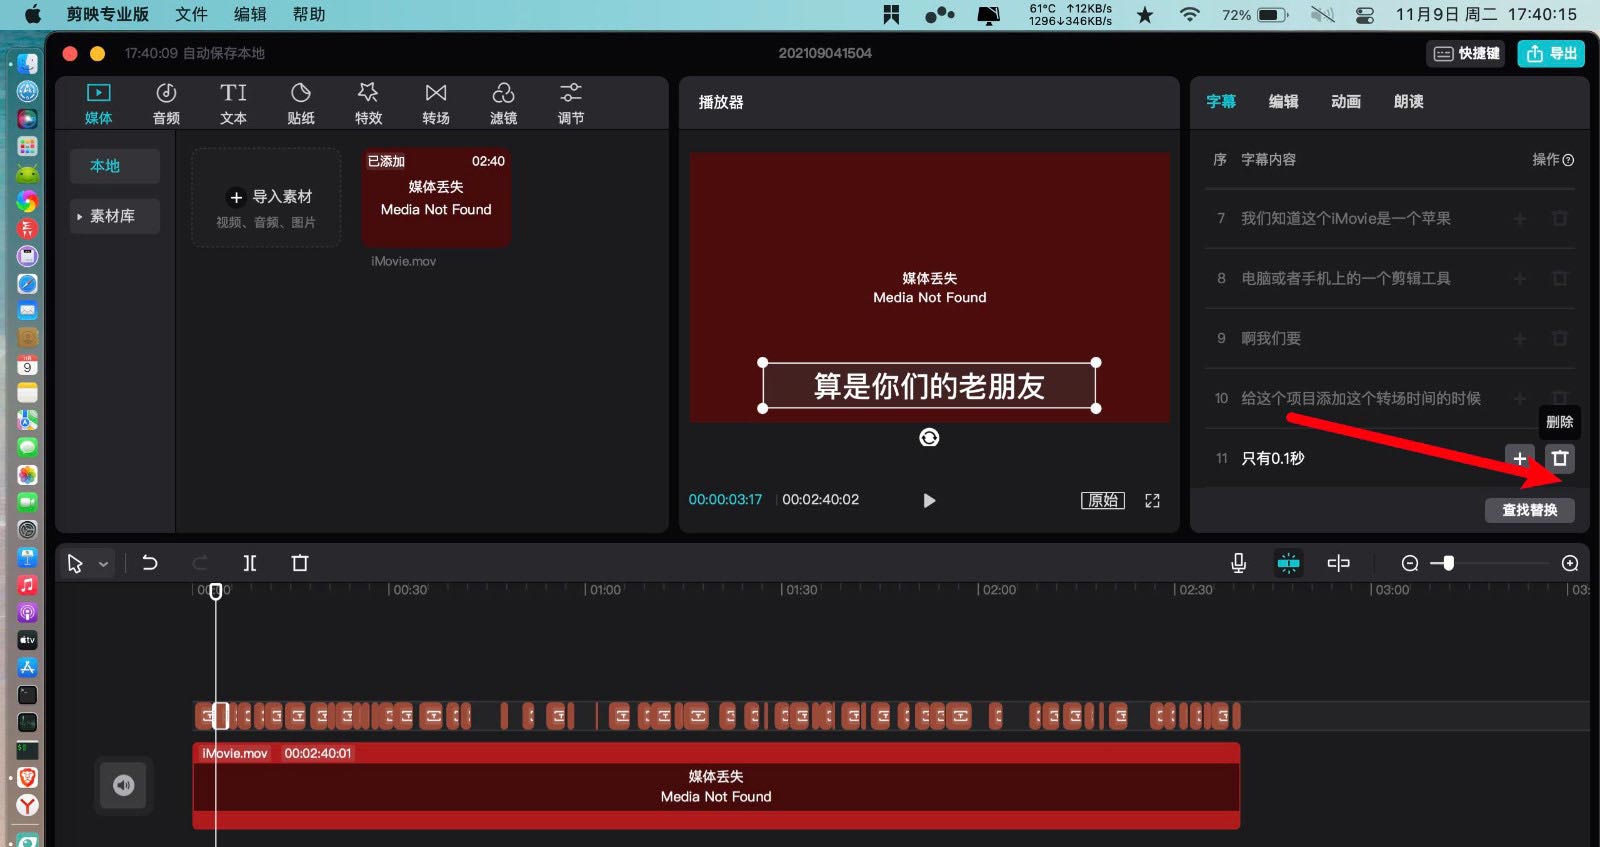Open the 文件 menu in menu bar
1600x847 pixels.
click(191, 14)
